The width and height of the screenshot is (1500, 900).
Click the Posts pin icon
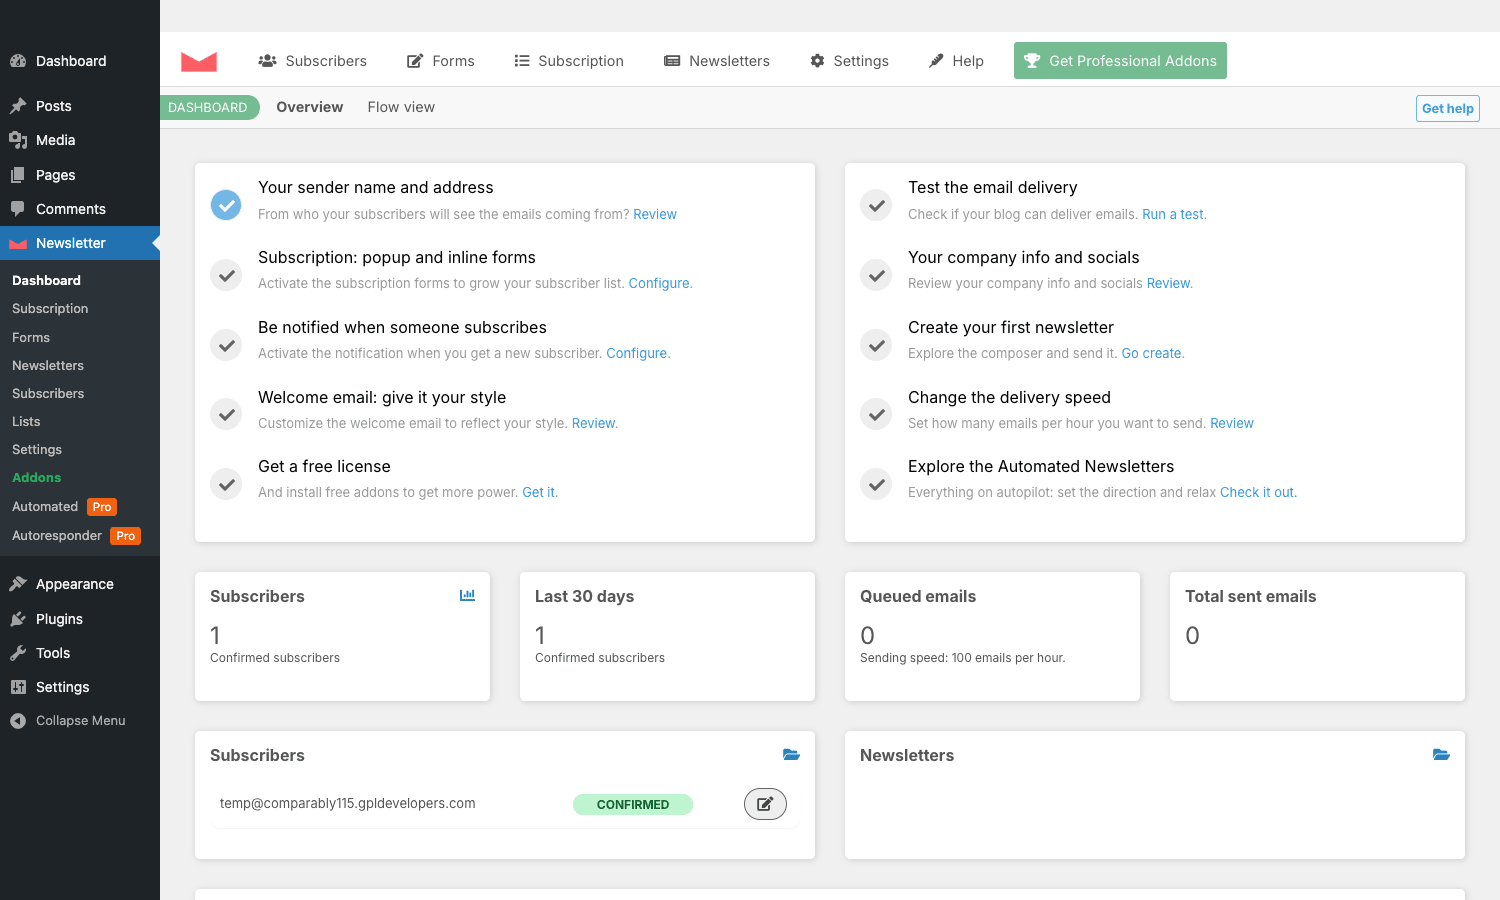tap(18, 106)
